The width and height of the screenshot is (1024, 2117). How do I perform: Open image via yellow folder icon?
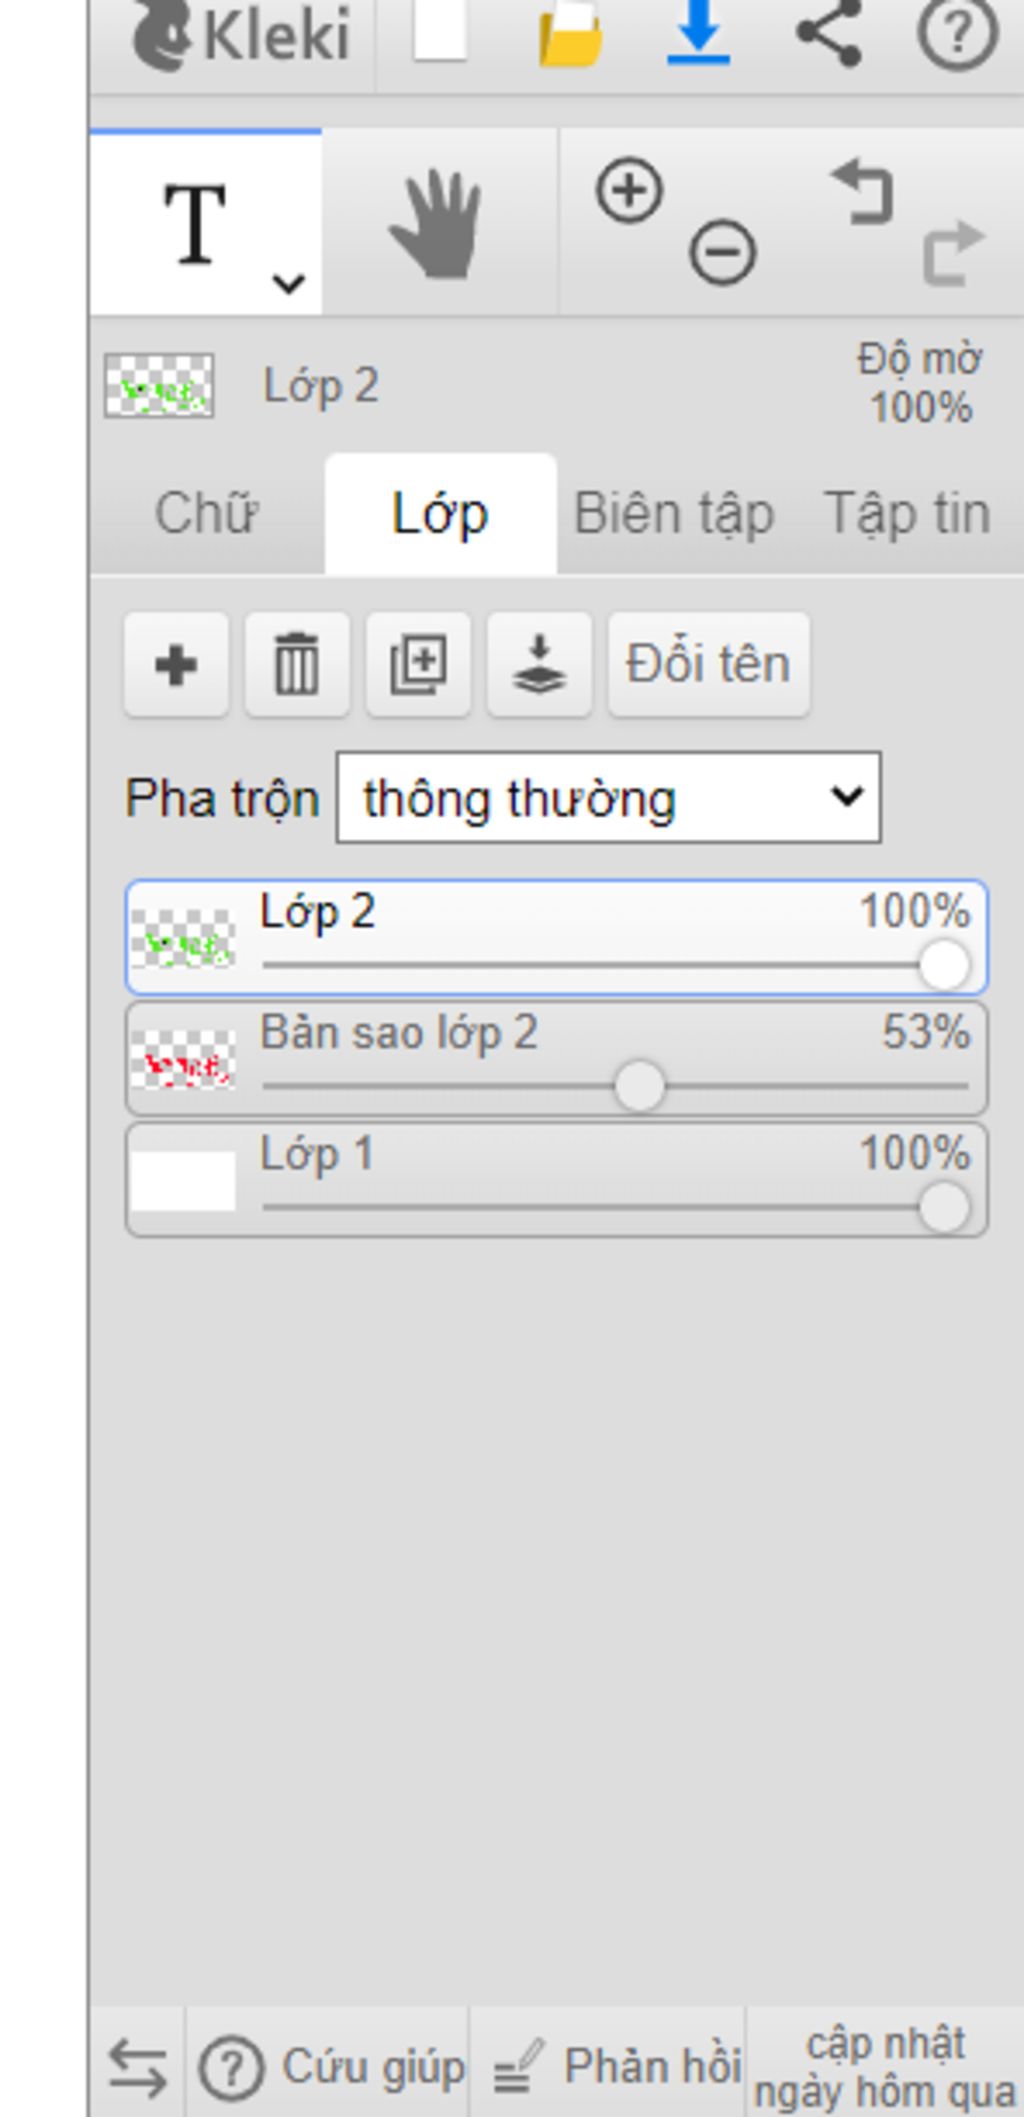coord(571,33)
